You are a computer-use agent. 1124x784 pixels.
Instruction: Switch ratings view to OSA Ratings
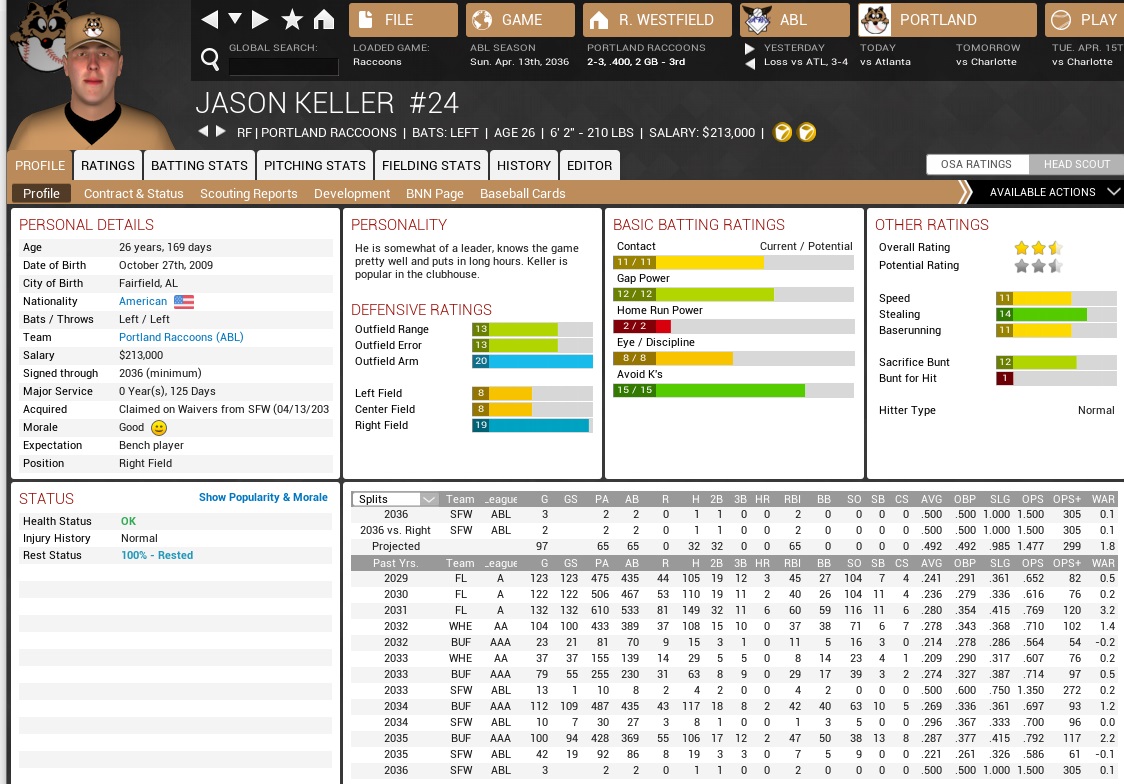(976, 165)
